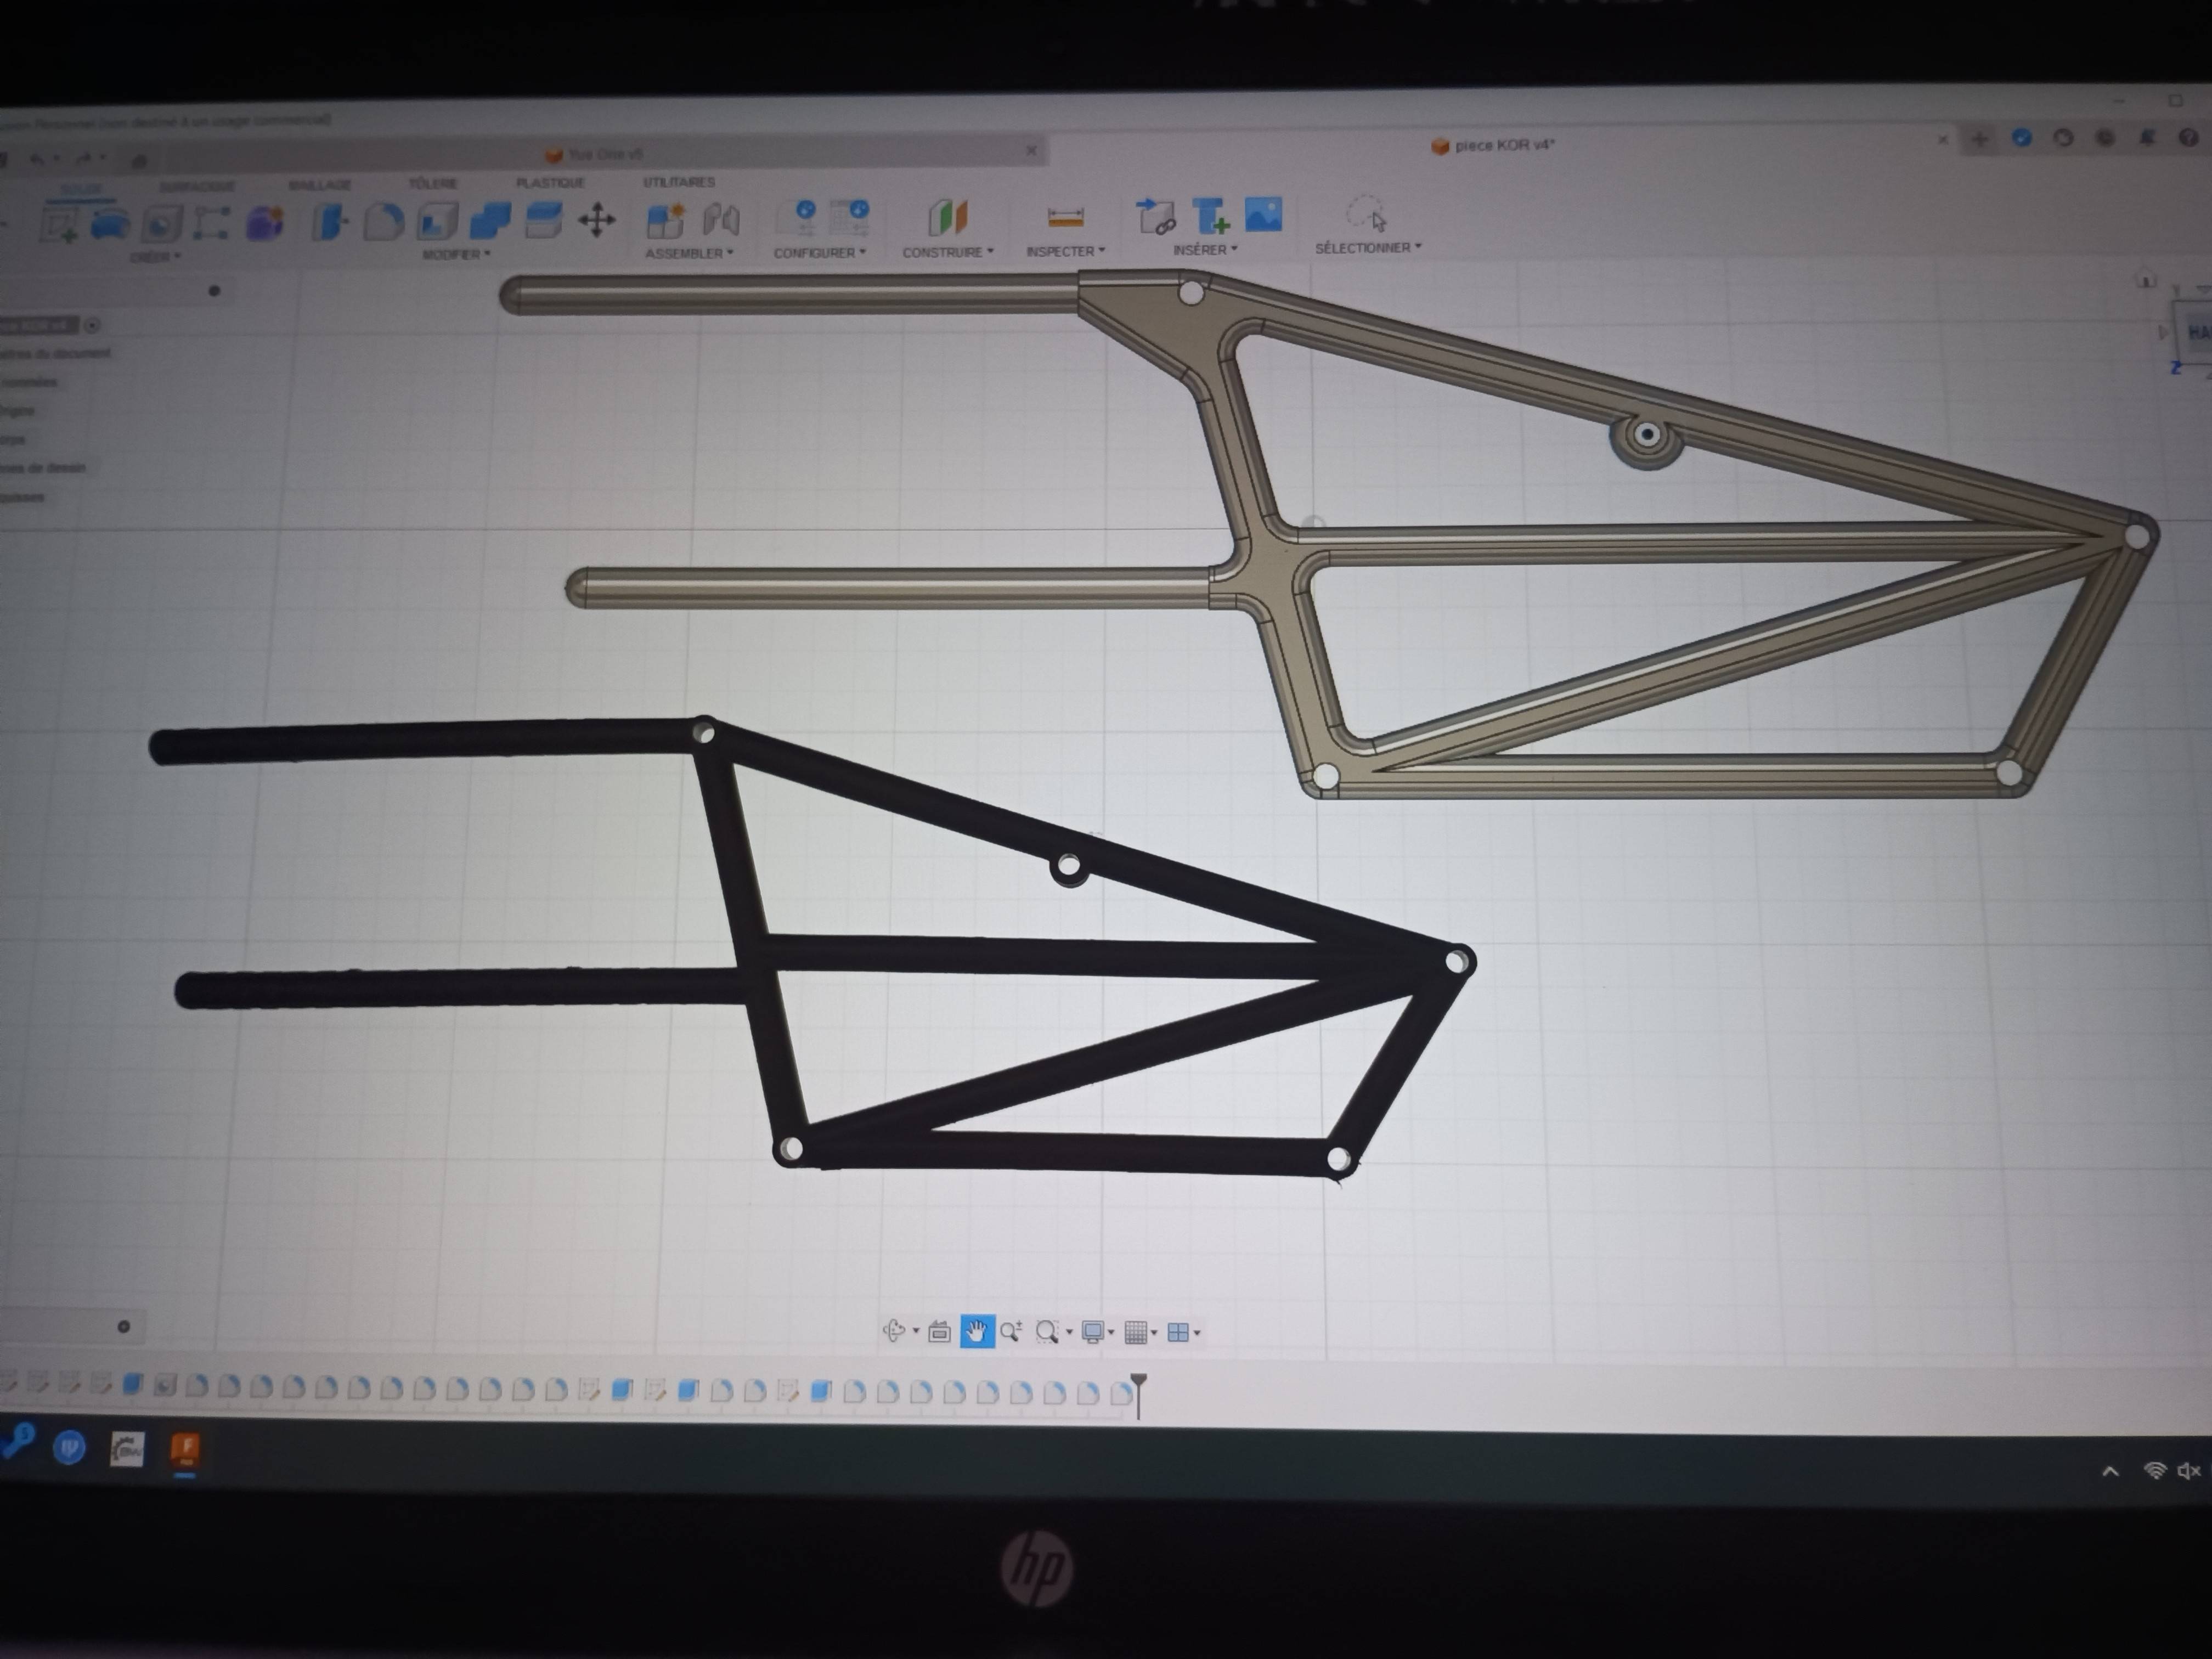Select the Origine item in the browser
This screenshot has width=2212, height=1659.
click(18, 411)
